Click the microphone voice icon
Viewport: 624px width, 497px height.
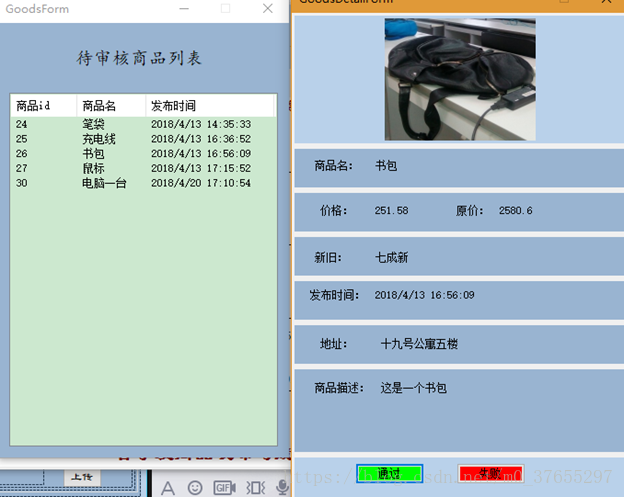tap(283, 487)
